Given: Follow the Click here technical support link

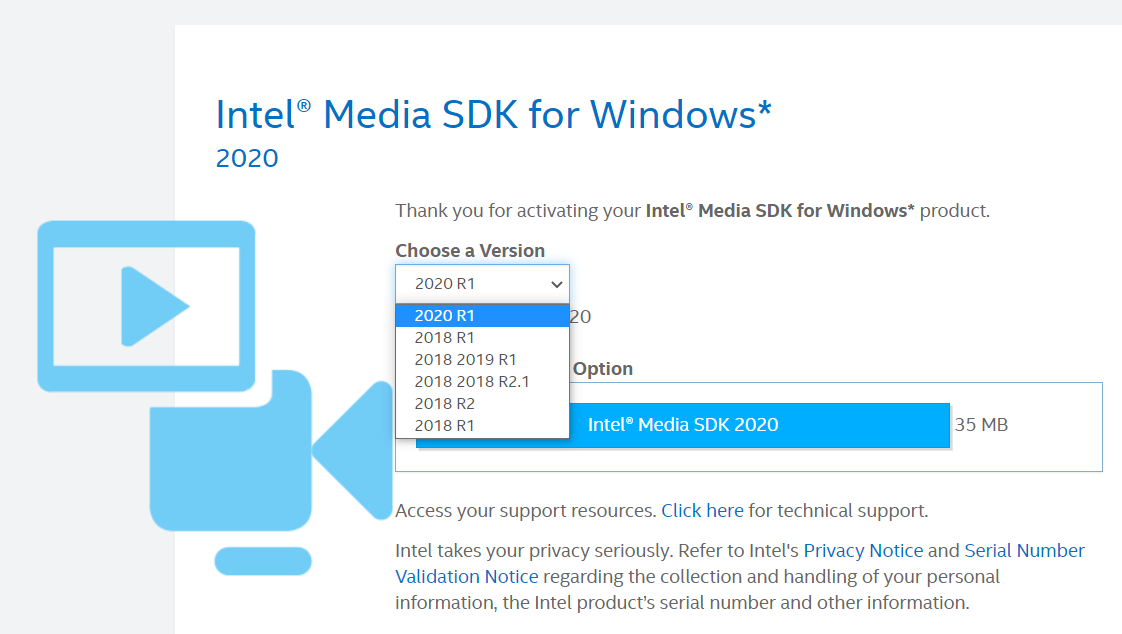Looking at the screenshot, I should [x=702, y=511].
